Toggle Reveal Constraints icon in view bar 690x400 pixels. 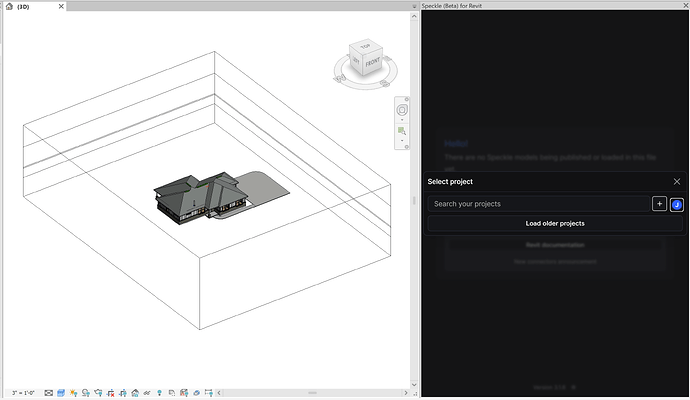pyautogui.click(x=209, y=393)
